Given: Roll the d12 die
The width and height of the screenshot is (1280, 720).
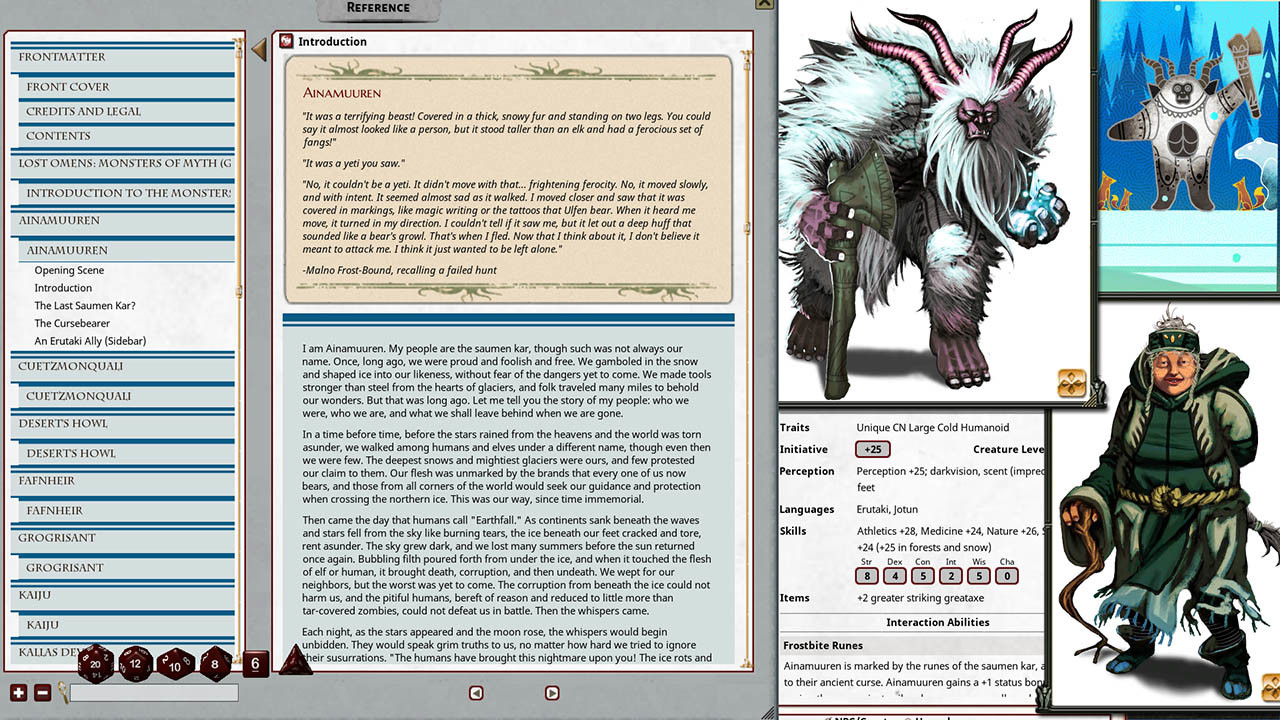Looking at the screenshot, I should [x=136, y=663].
